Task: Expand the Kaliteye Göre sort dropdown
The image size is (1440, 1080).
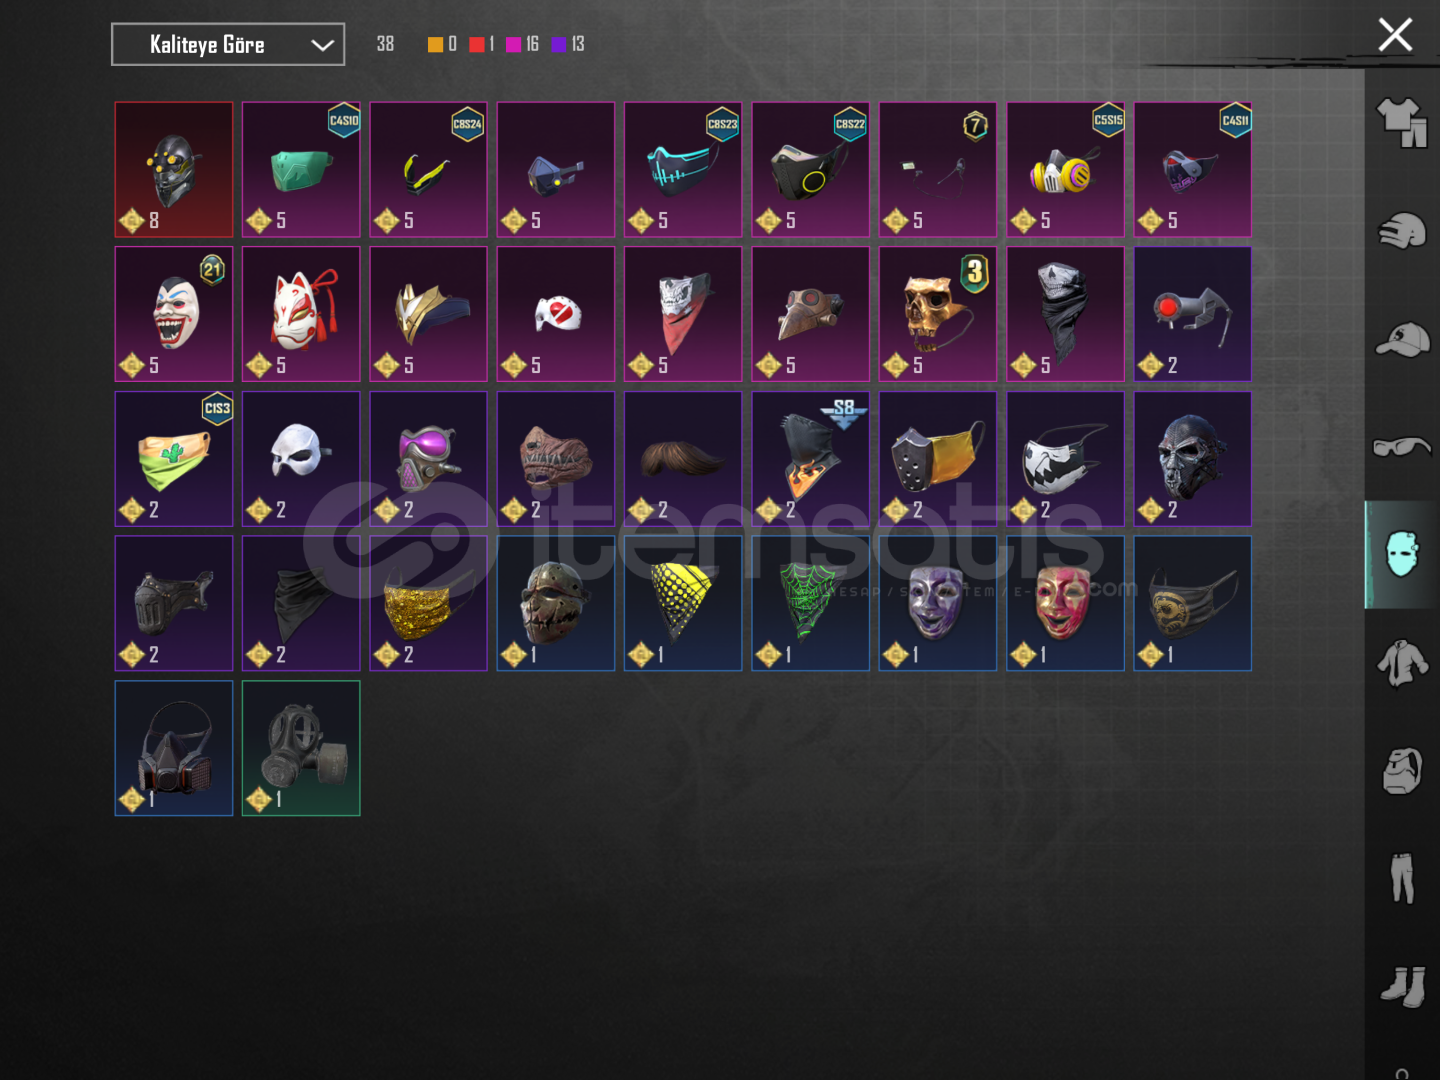Action: (x=228, y=45)
